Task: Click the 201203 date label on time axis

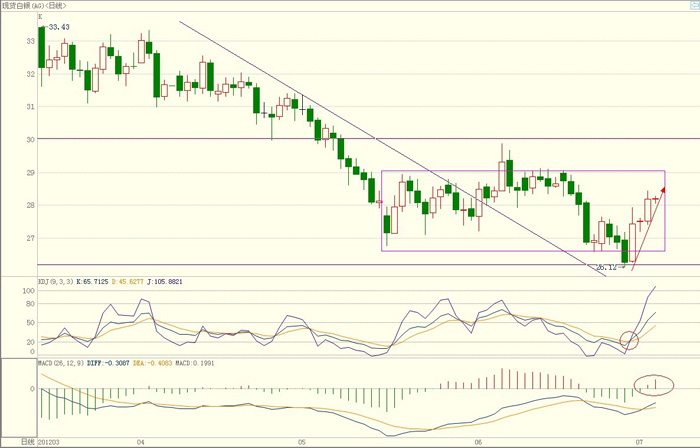Action: 48,442
